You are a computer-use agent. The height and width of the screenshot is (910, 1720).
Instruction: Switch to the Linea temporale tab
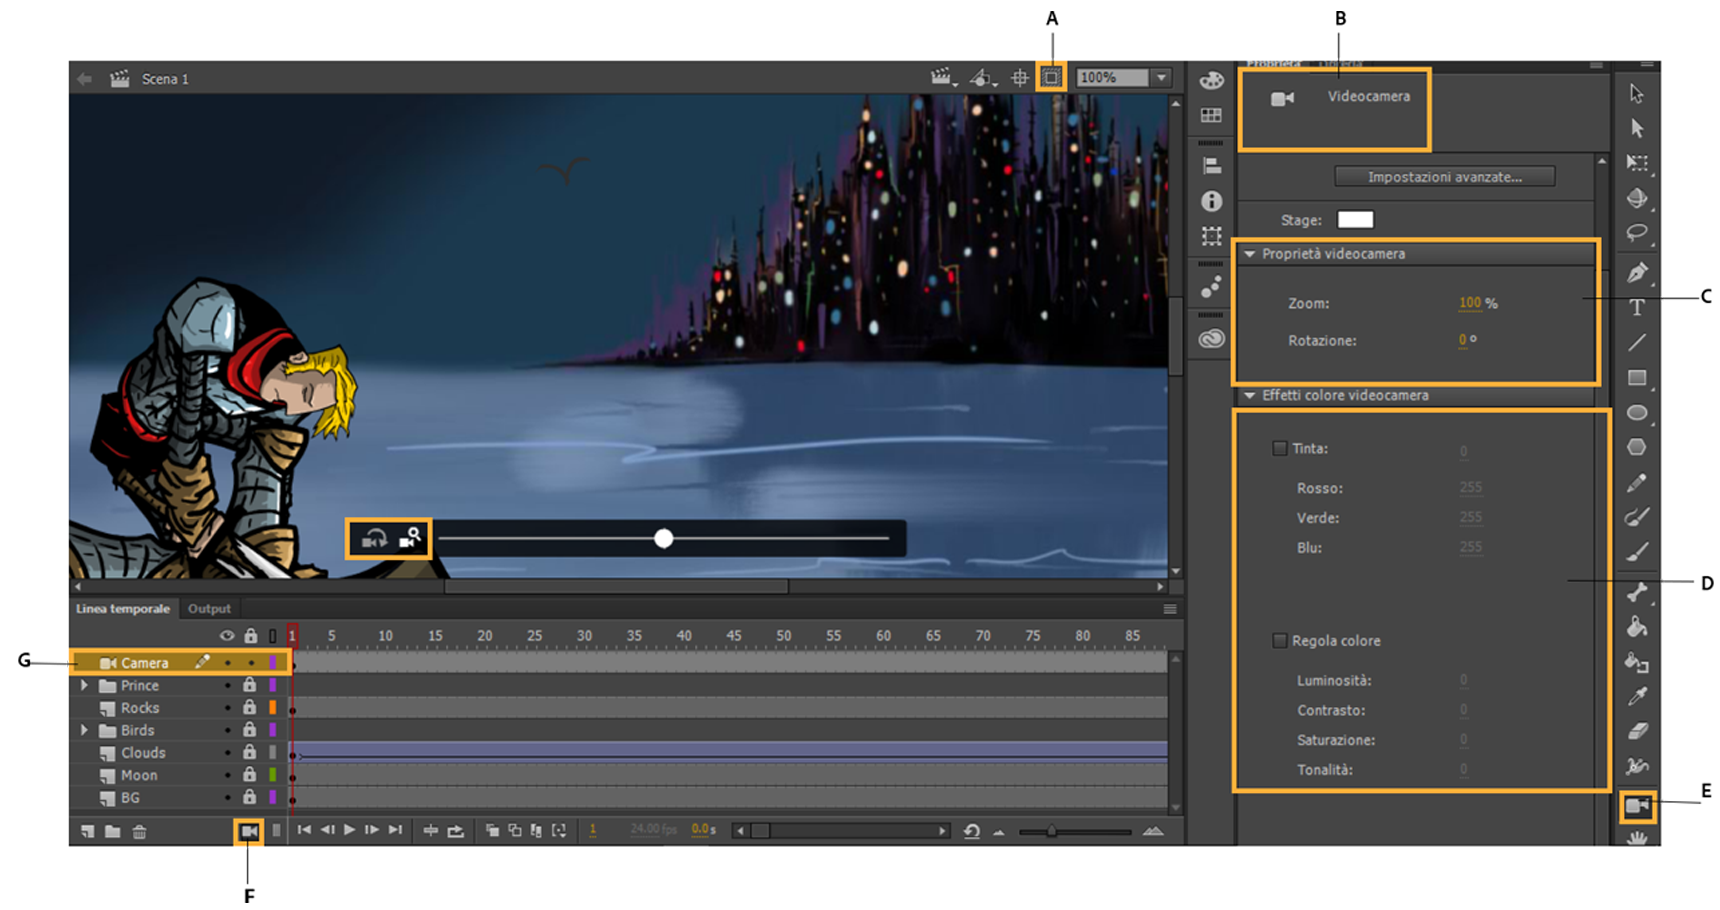tap(123, 608)
